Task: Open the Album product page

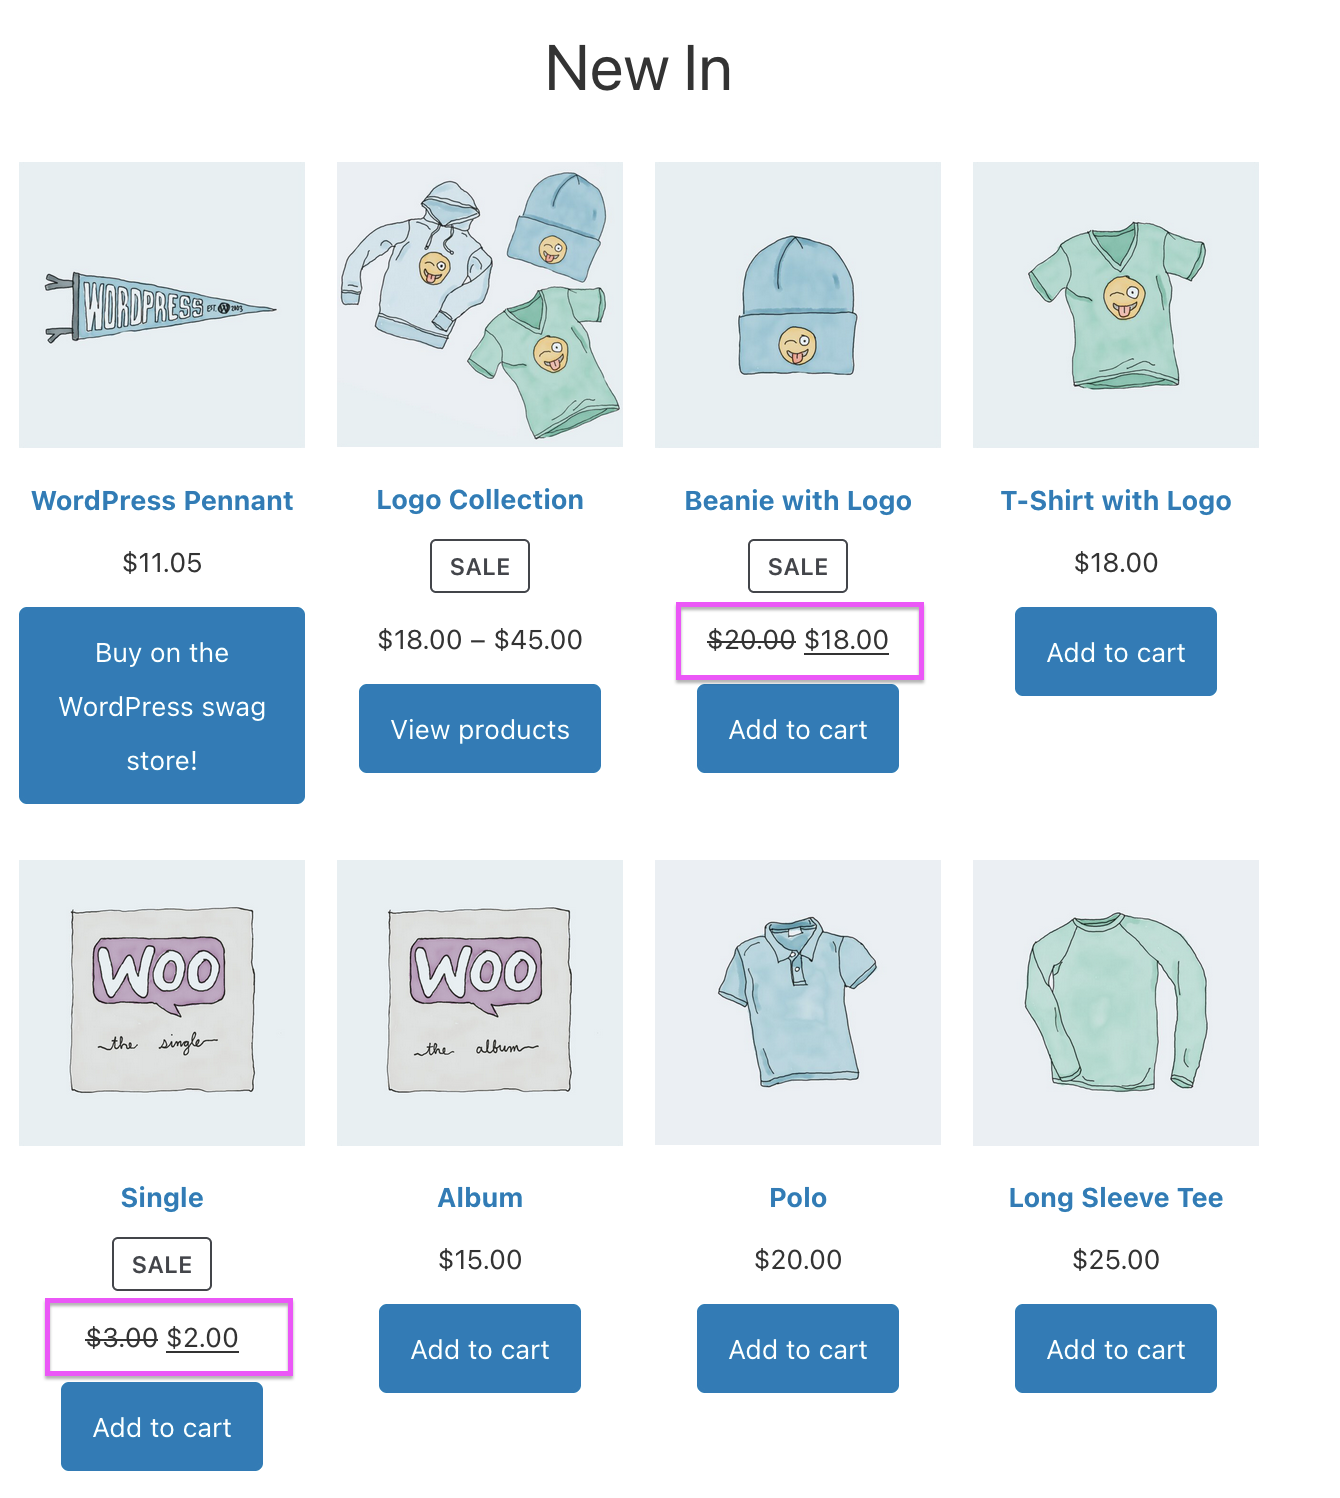Action: point(479,1197)
